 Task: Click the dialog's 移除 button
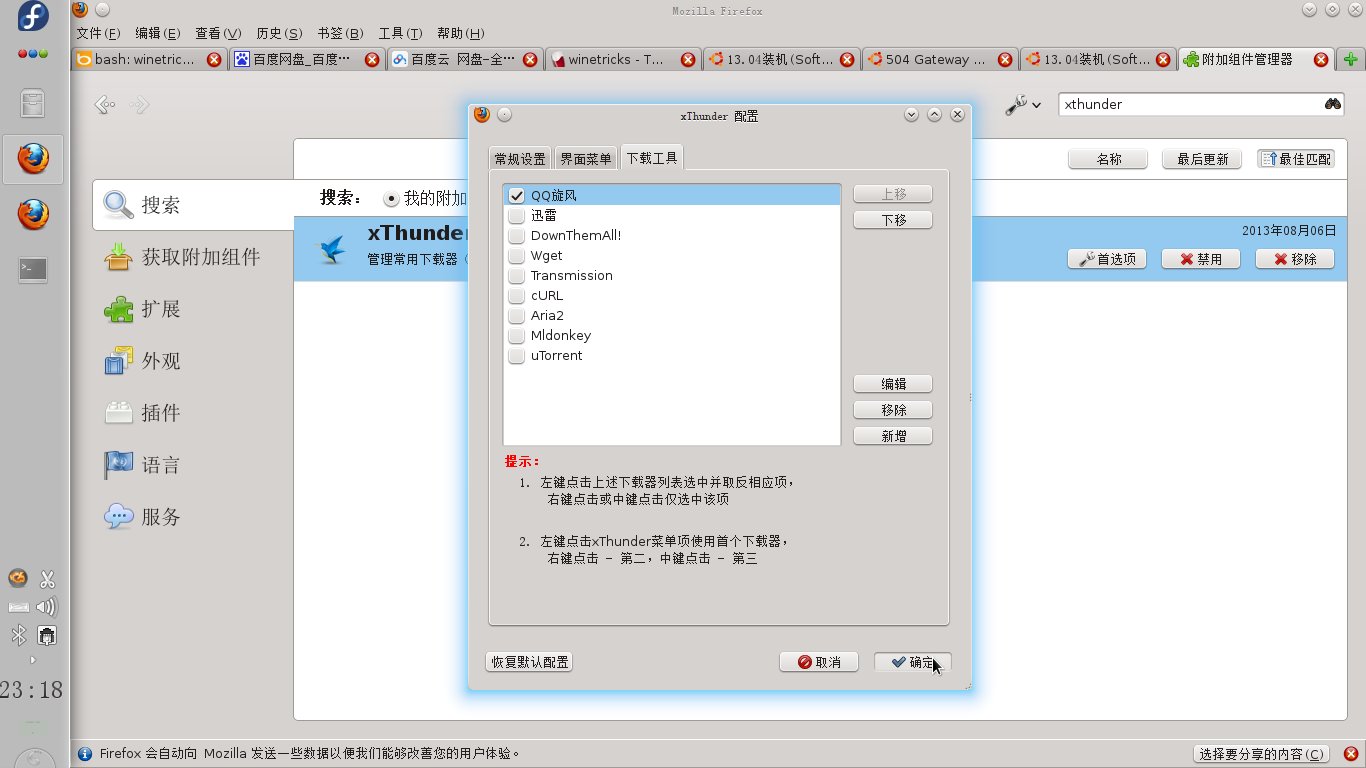[893, 410]
